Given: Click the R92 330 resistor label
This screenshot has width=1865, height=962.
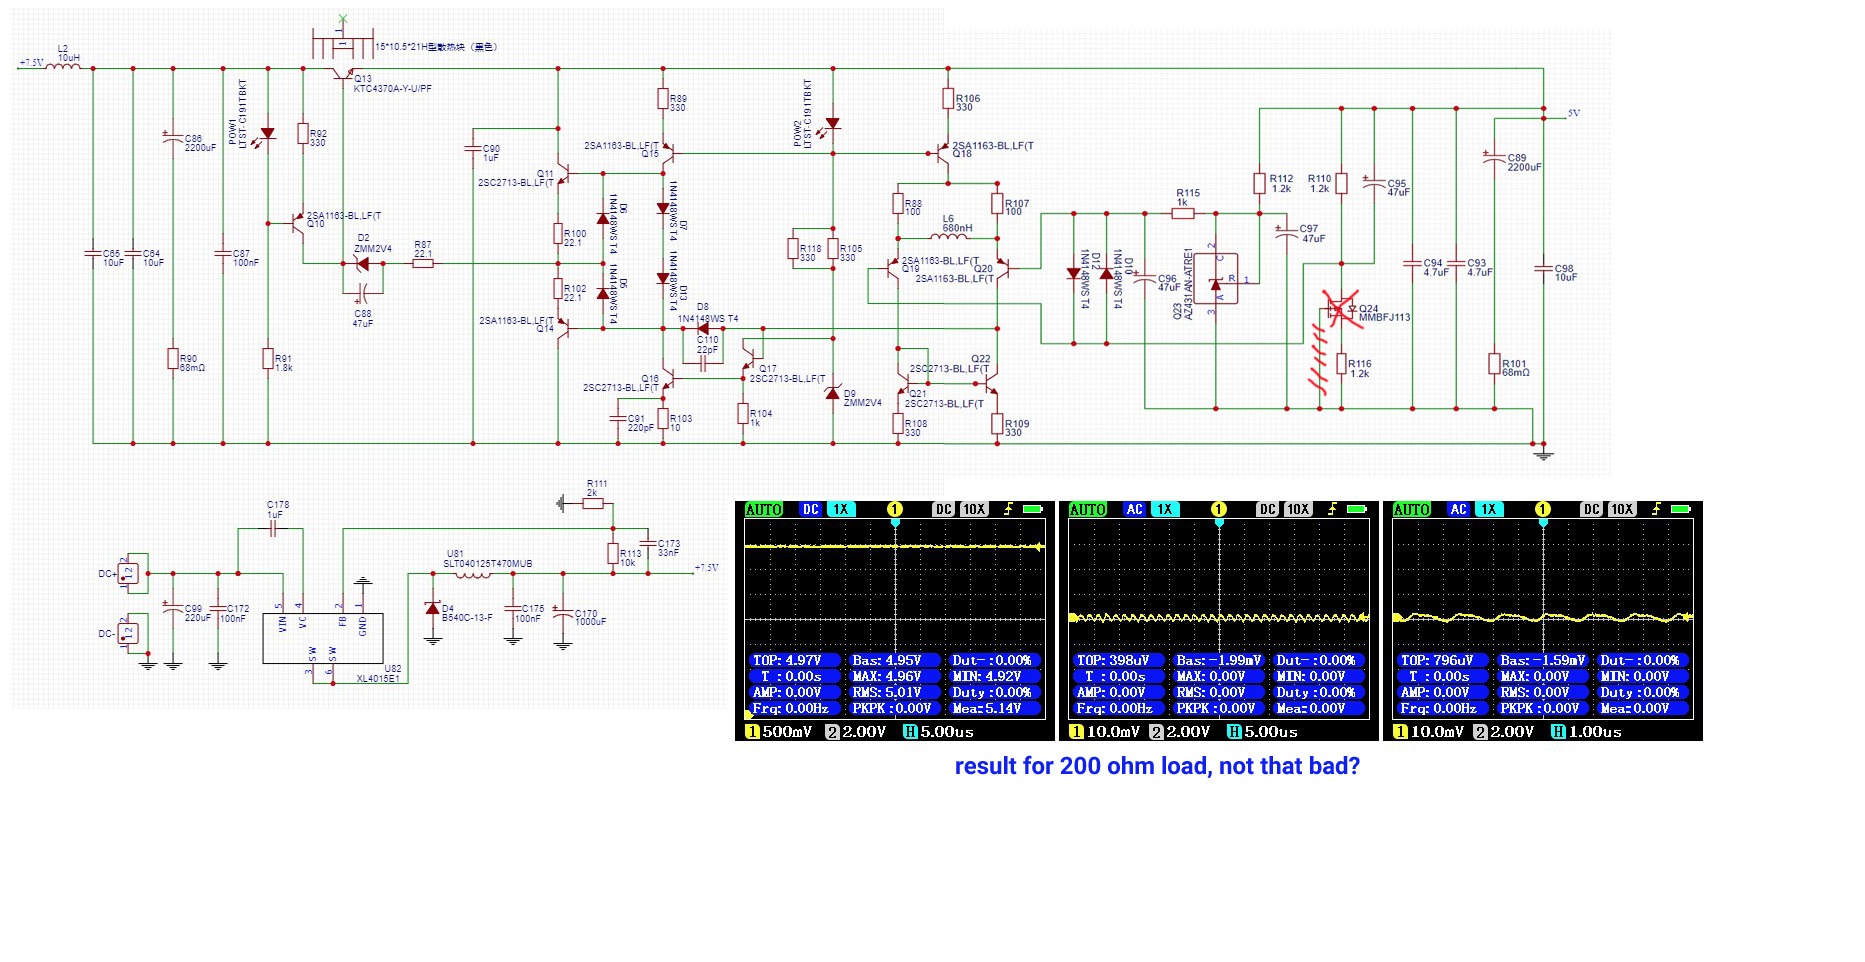Looking at the screenshot, I should point(318,138).
